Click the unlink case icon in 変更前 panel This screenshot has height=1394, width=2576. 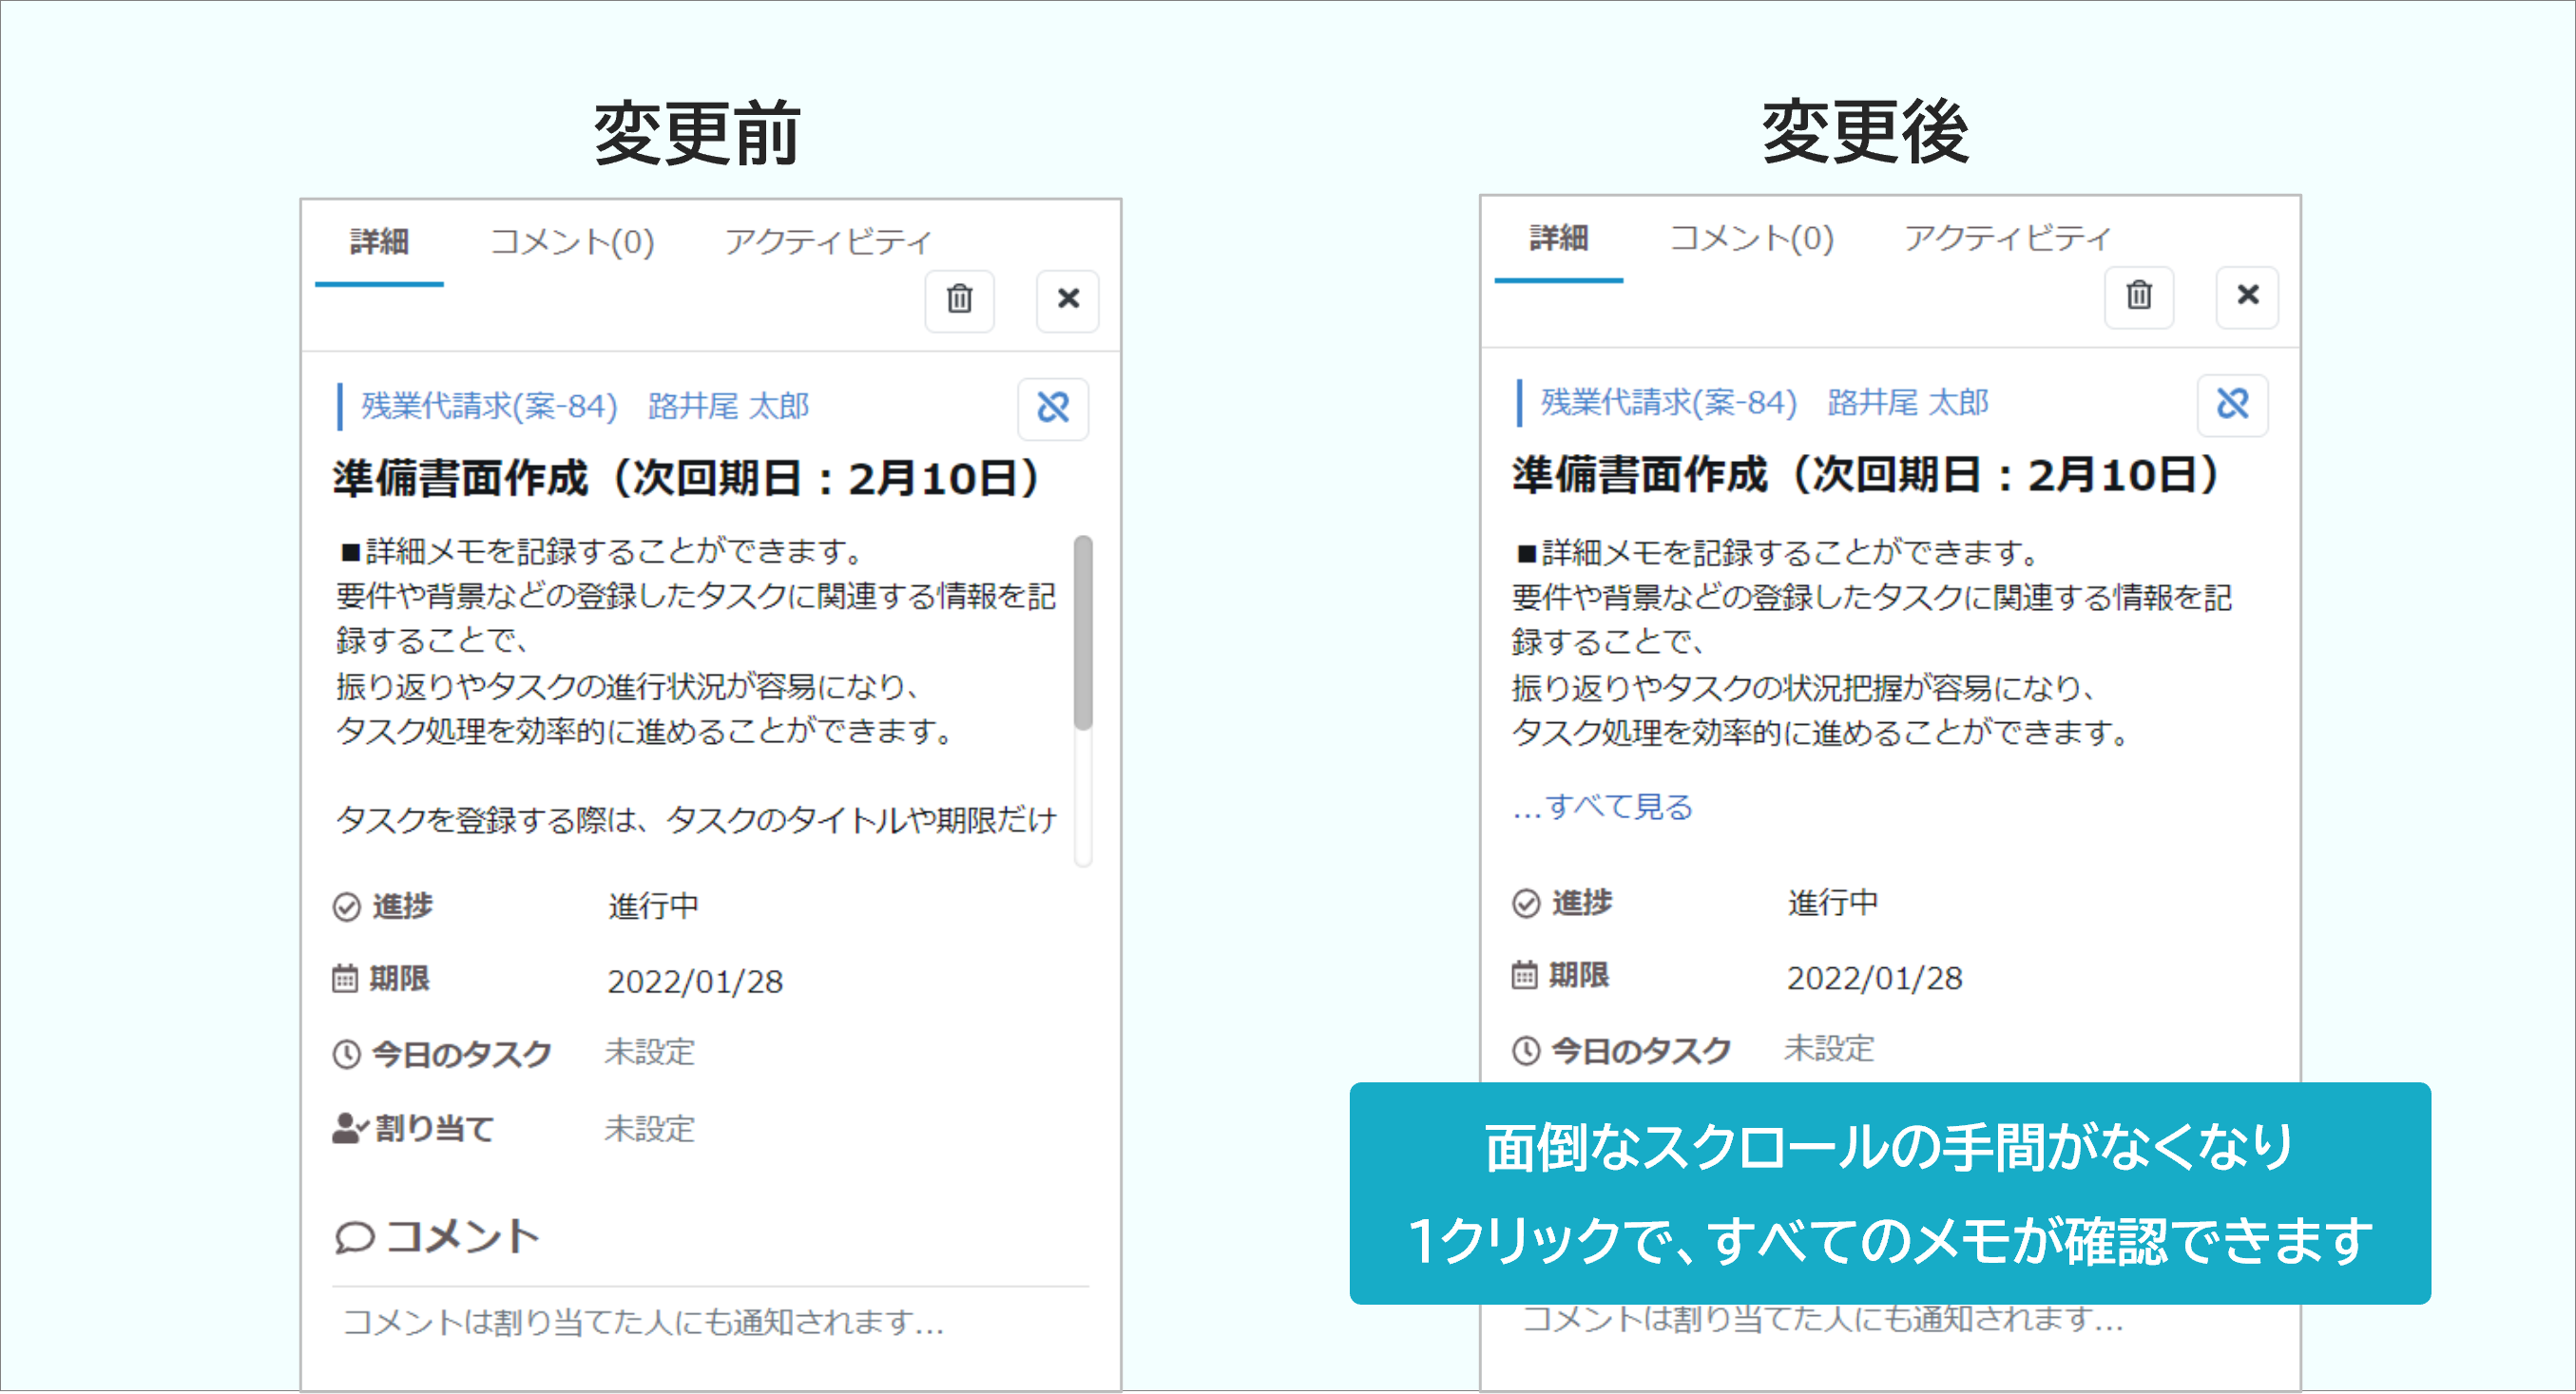(x=1053, y=408)
